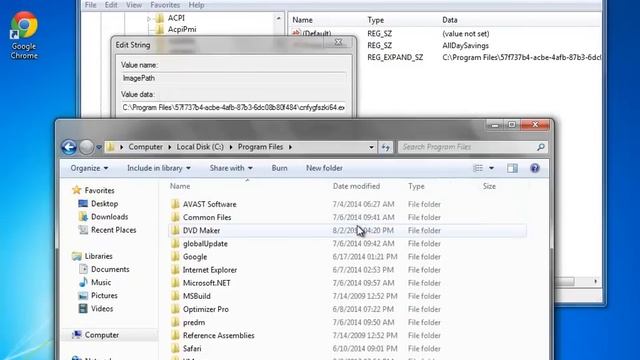This screenshot has height=360, width=640.
Task: Click the search magnifier icon
Action: coord(541,147)
